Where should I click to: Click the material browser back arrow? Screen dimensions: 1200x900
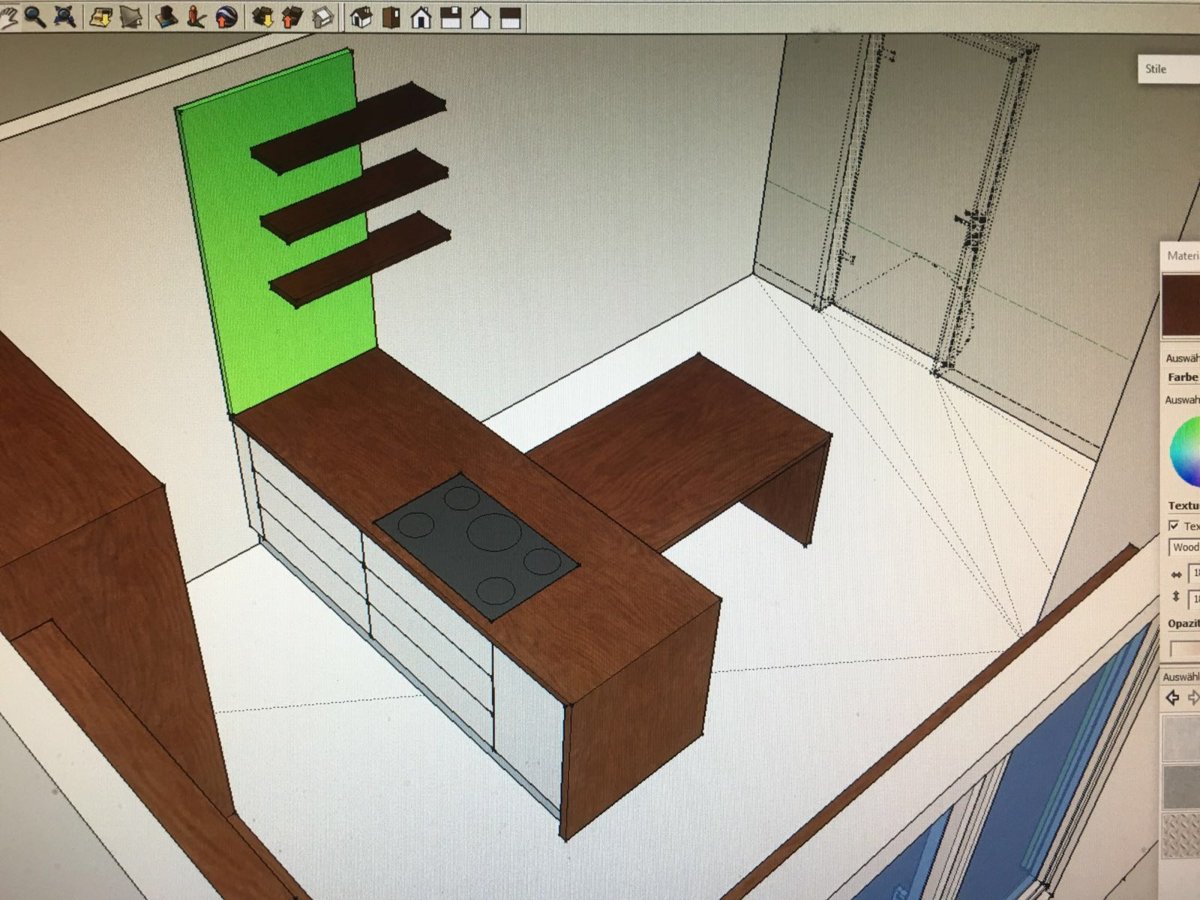point(1172,697)
